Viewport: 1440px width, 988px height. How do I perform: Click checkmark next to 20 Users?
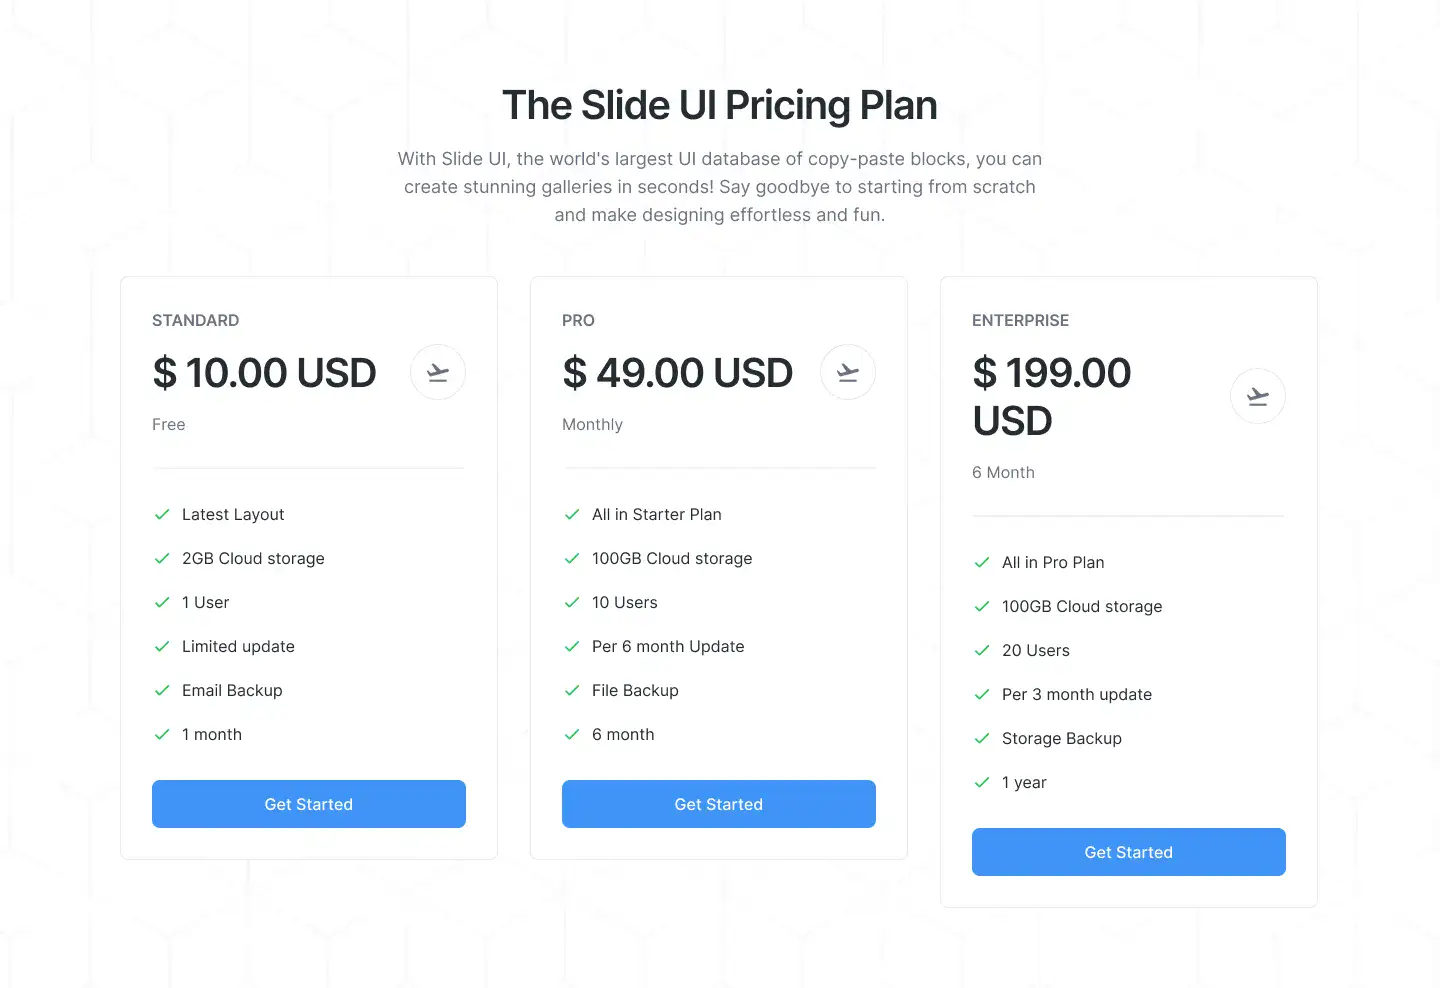(982, 650)
